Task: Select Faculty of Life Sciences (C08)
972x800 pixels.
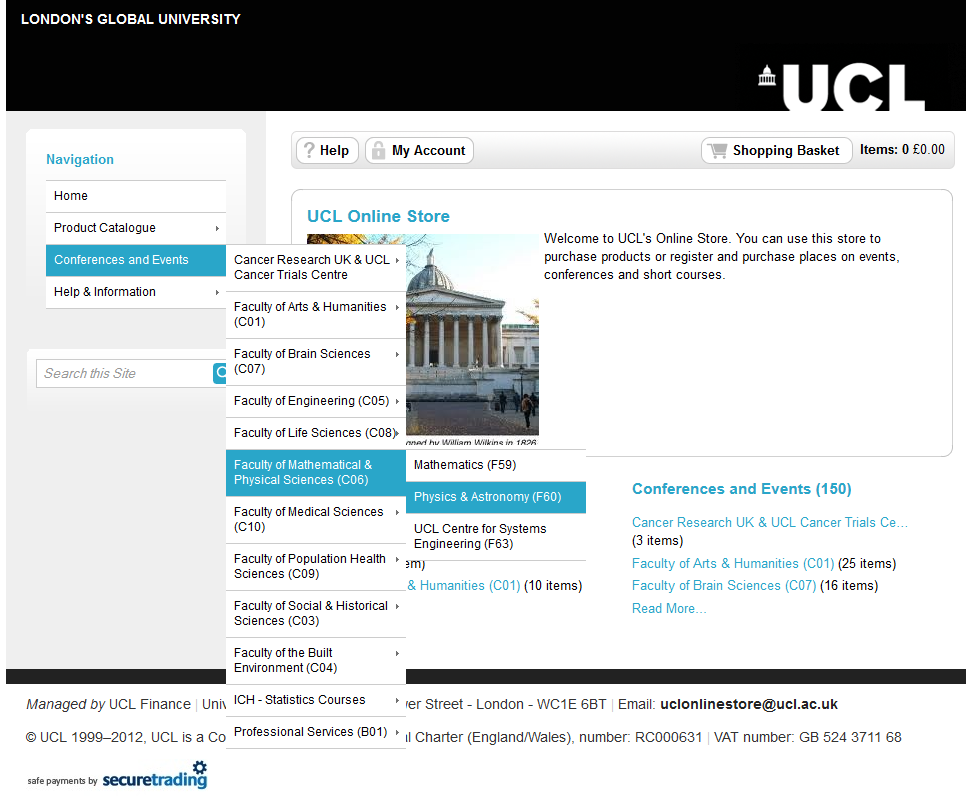Action: [x=316, y=433]
